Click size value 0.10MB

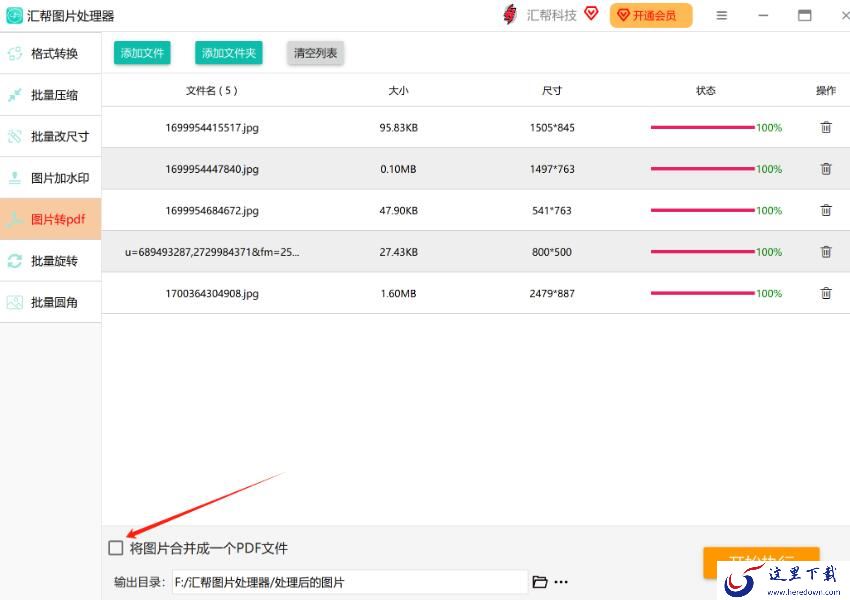398,169
